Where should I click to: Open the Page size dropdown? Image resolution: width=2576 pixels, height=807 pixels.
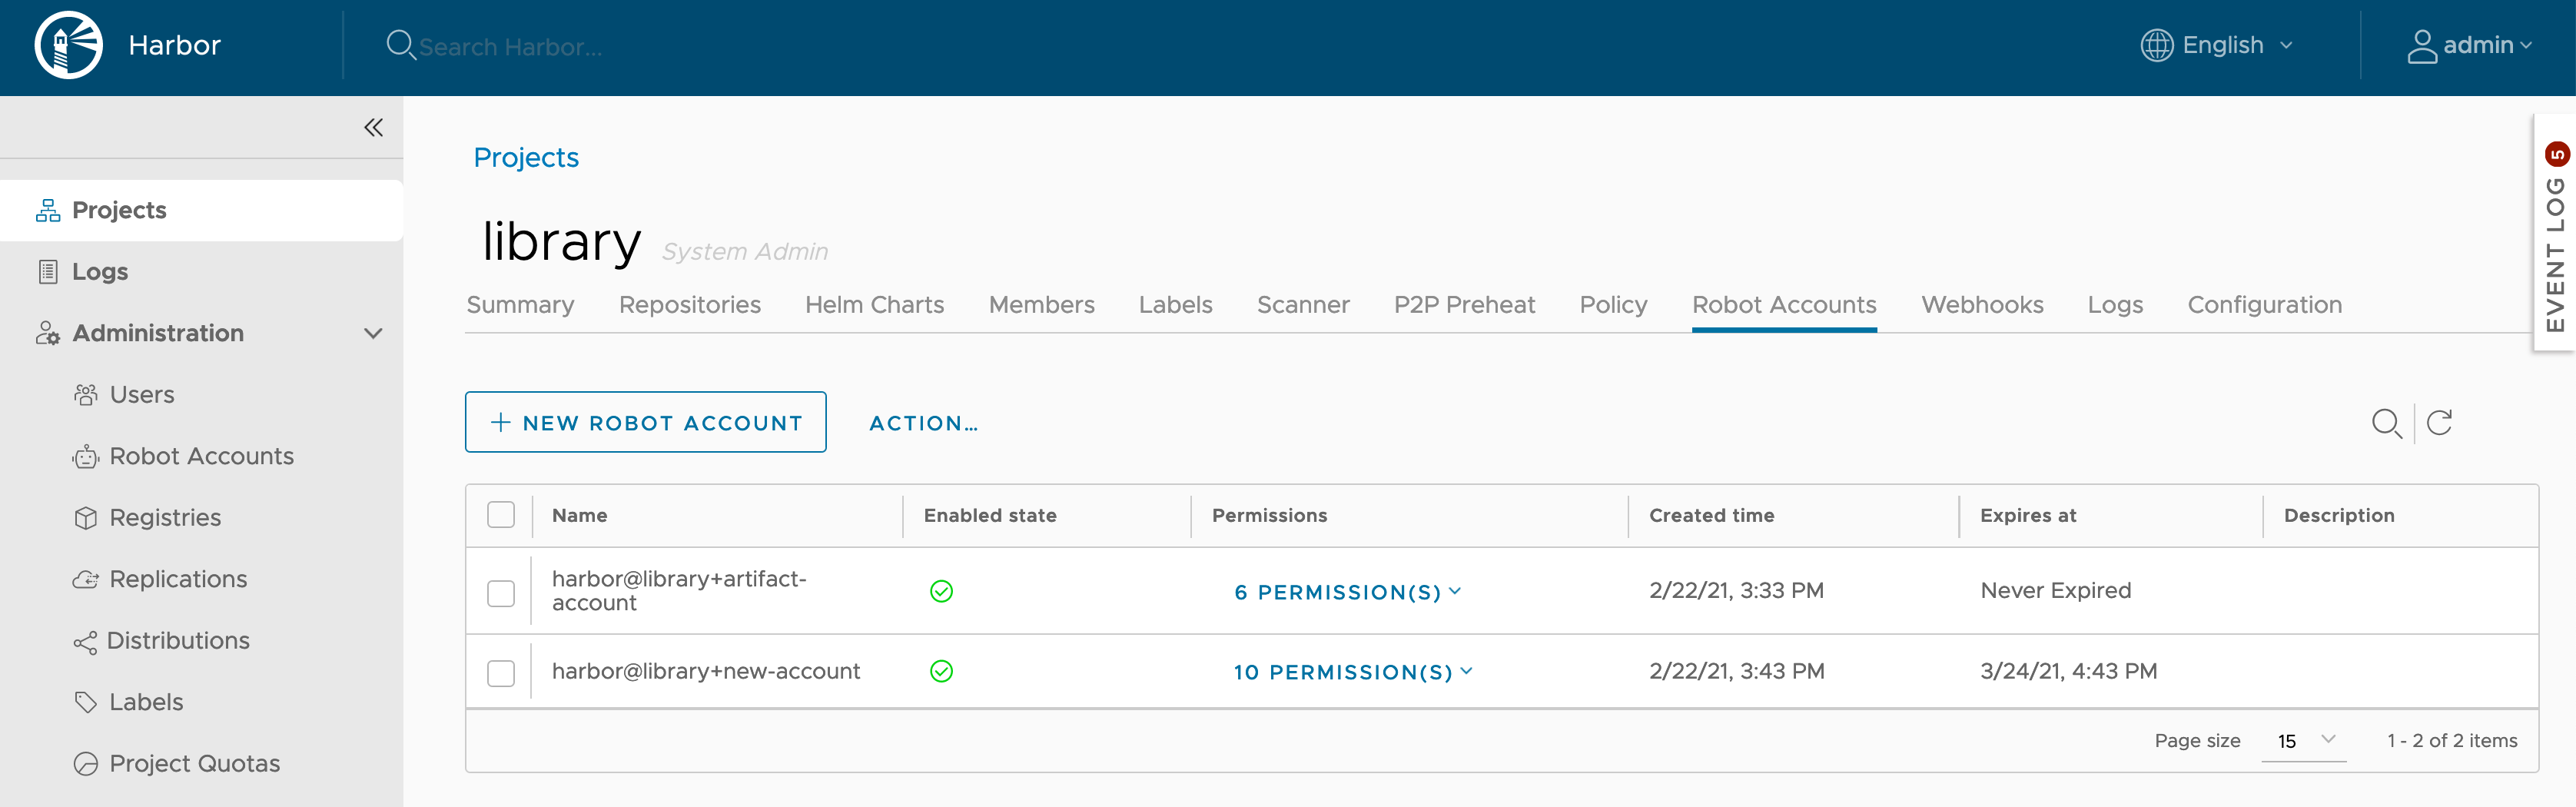pos(2304,740)
